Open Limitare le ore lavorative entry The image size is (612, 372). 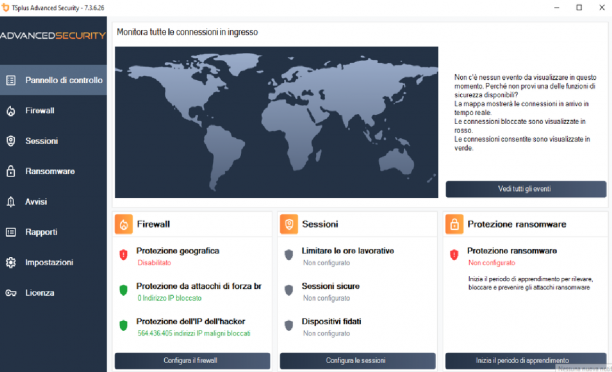pyautogui.click(x=348, y=251)
